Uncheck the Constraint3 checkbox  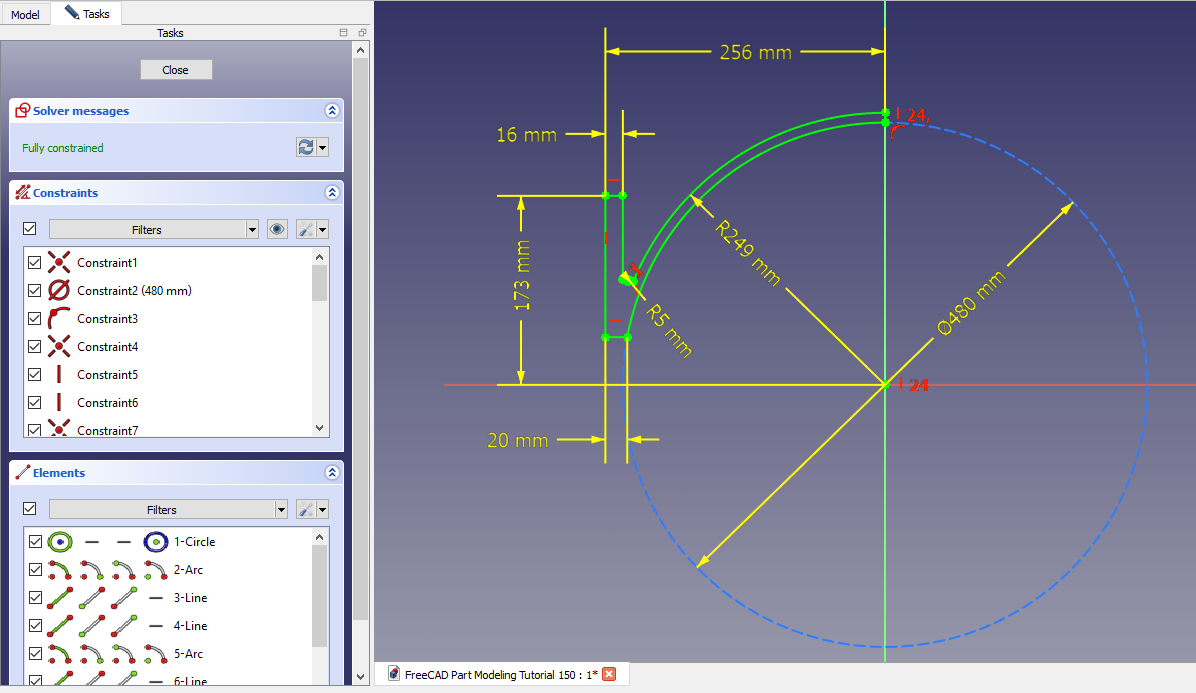click(x=35, y=319)
